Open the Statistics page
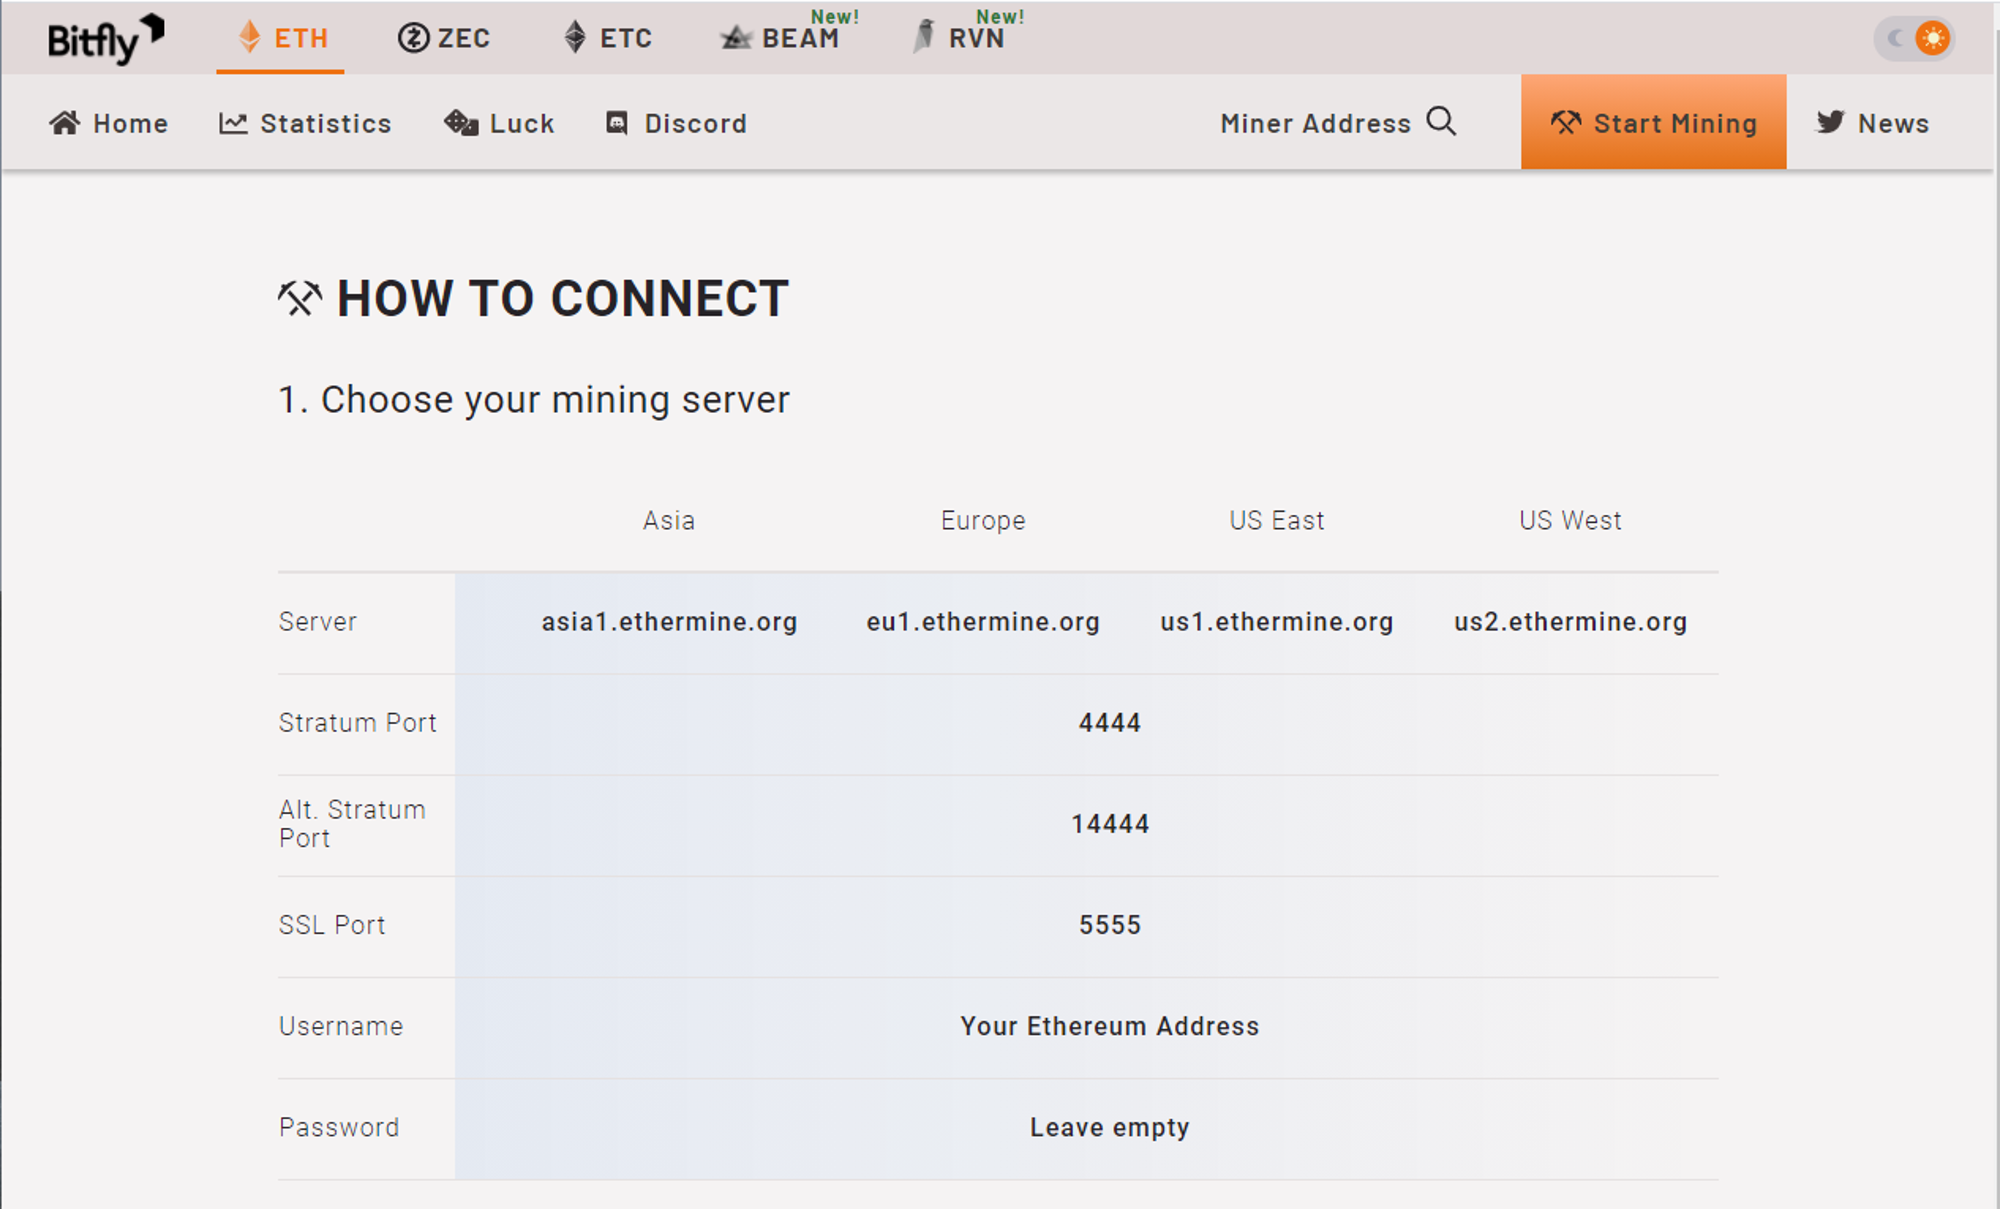 pyautogui.click(x=305, y=123)
